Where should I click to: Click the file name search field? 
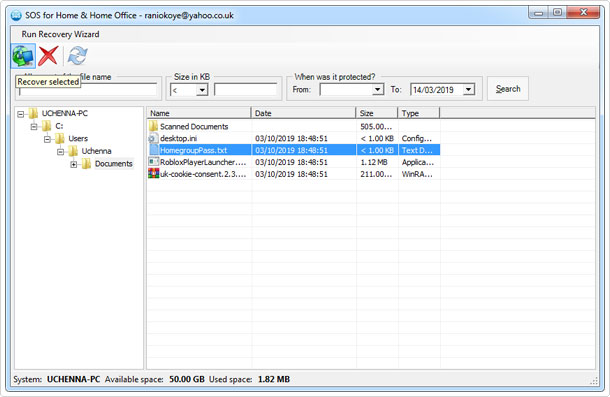(88, 90)
